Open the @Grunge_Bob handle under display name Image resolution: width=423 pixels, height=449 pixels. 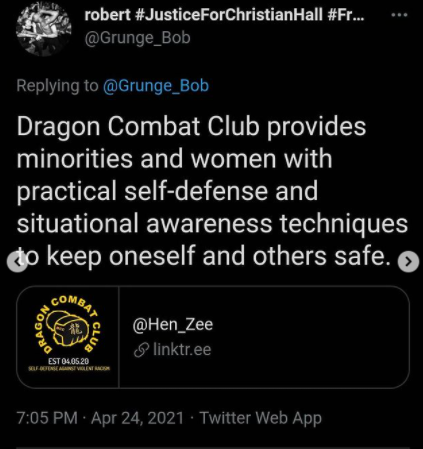(137, 38)
